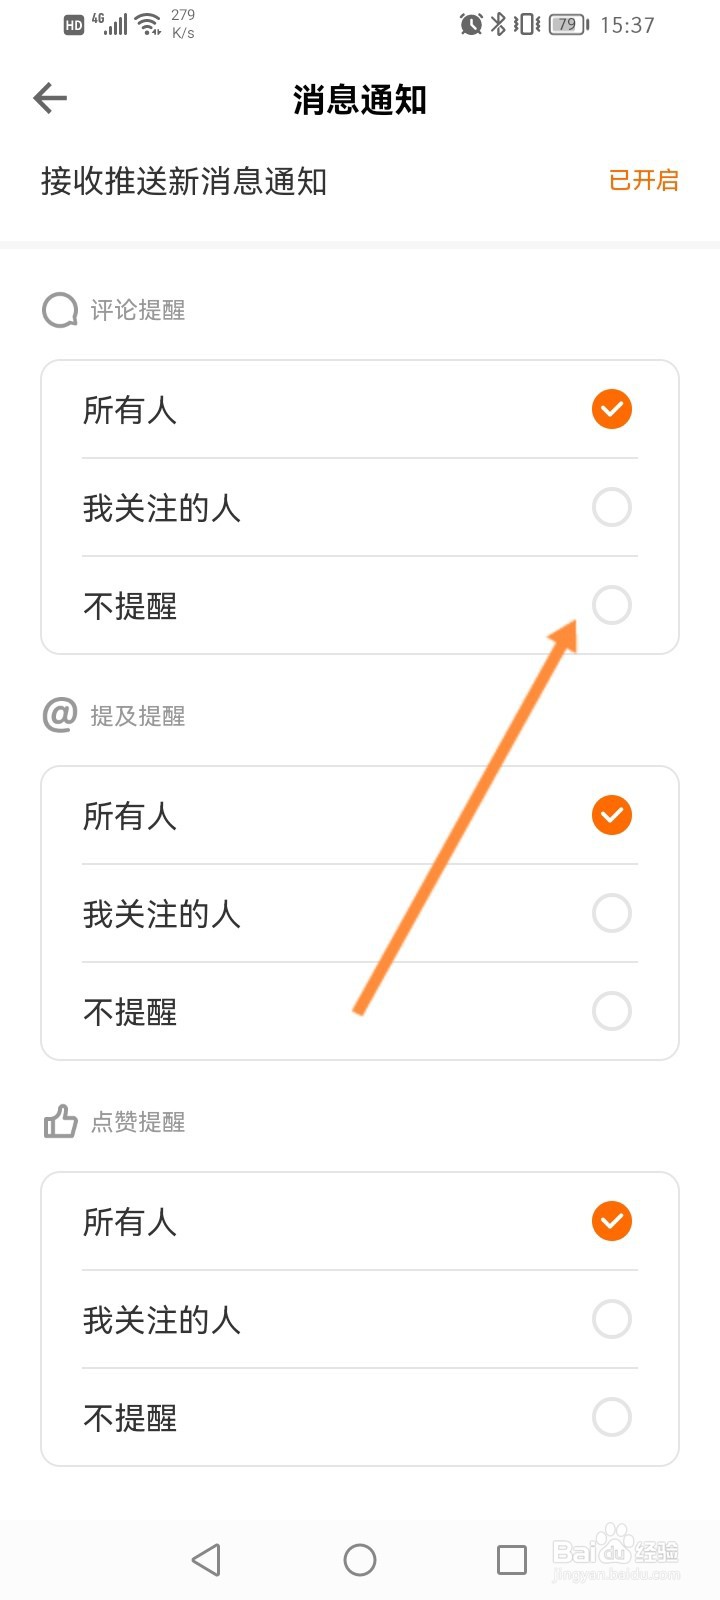Tap the 消息通知 page title
Viewport: 720px width, 1600px height.
click(x=360, y=100)
